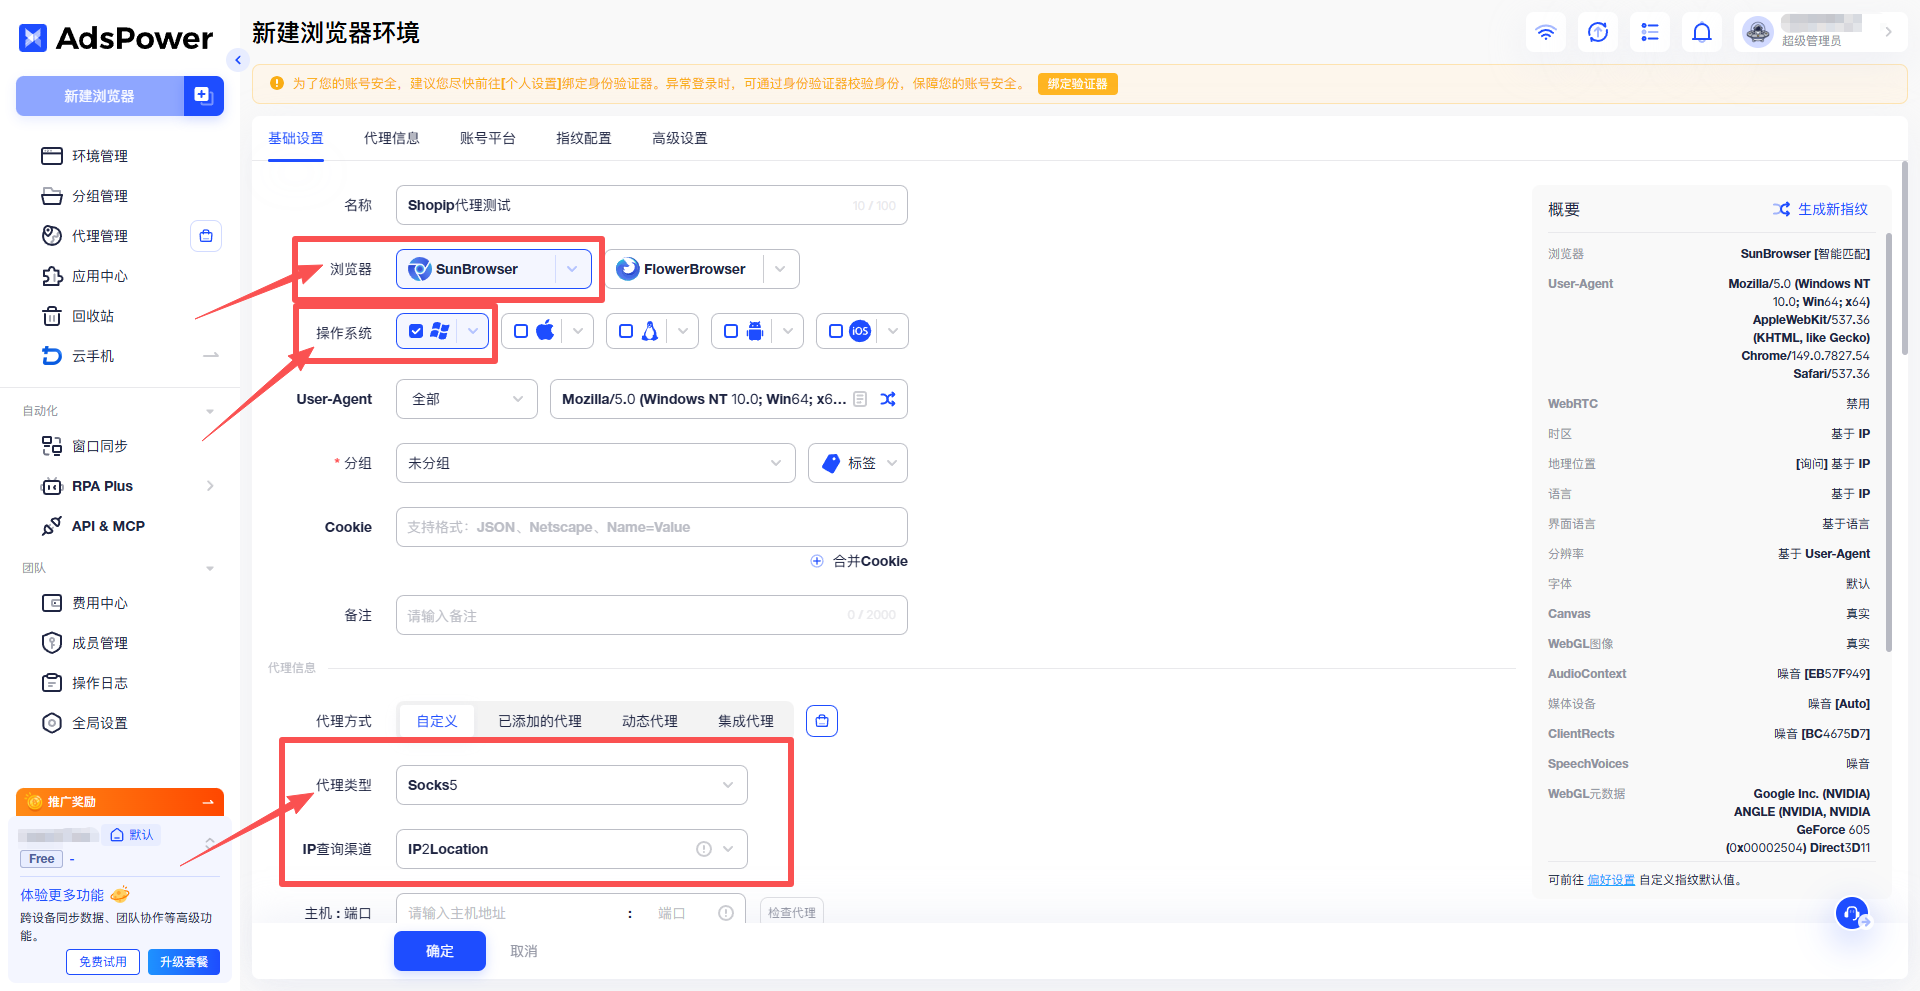This screenshot has width=1920, height=991.
Task: Click the 绑定验证器 button in banner
Action: tap(1078, 84)
